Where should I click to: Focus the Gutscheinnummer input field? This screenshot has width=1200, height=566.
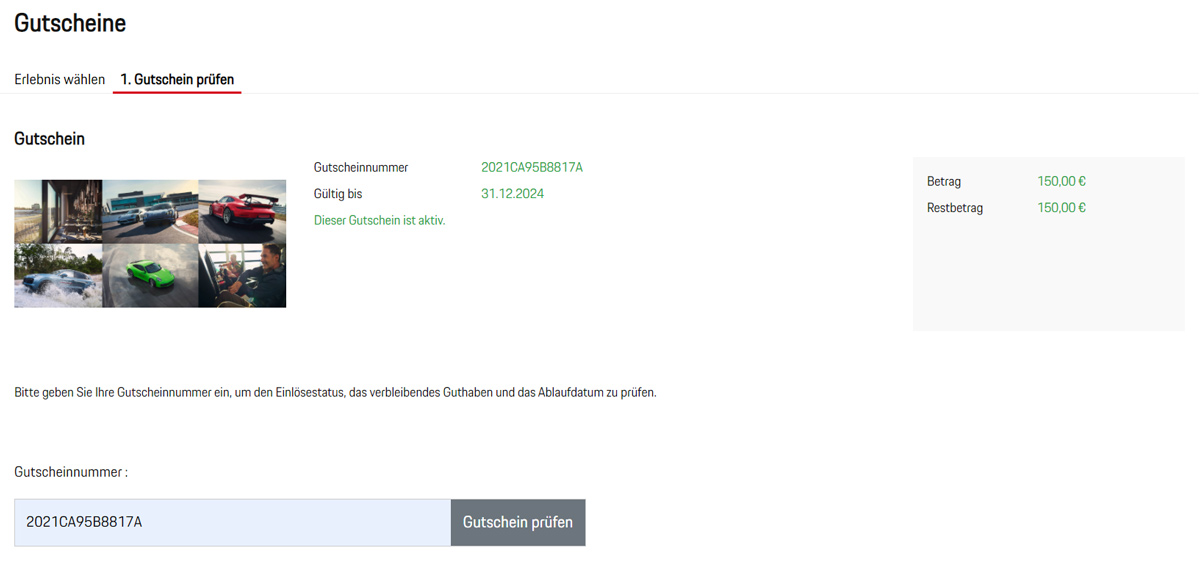point(233,522)
